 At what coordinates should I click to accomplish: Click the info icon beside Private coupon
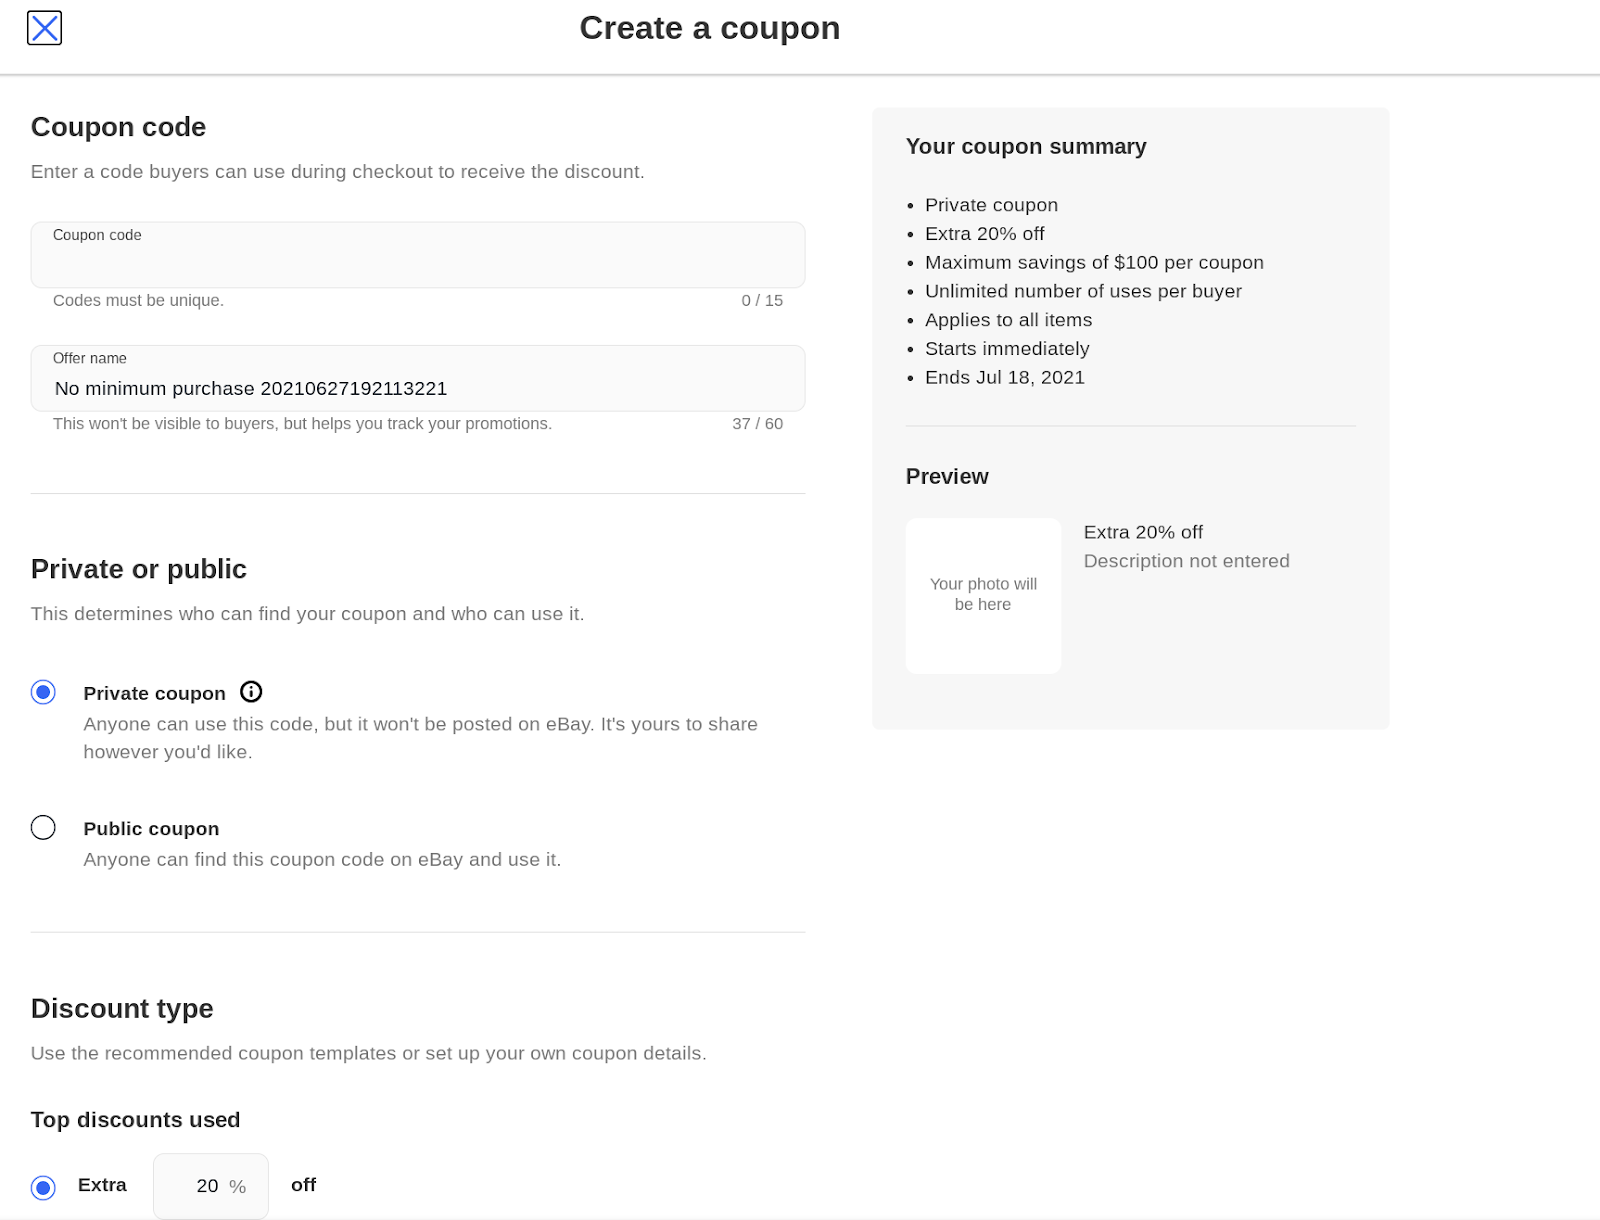[x=251, y=692]
